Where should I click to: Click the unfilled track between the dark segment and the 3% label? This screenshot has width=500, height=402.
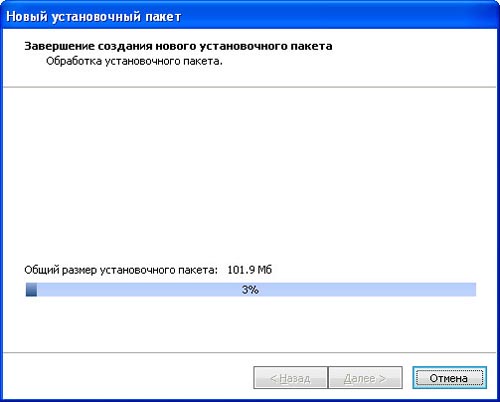(x=138, y=289)
